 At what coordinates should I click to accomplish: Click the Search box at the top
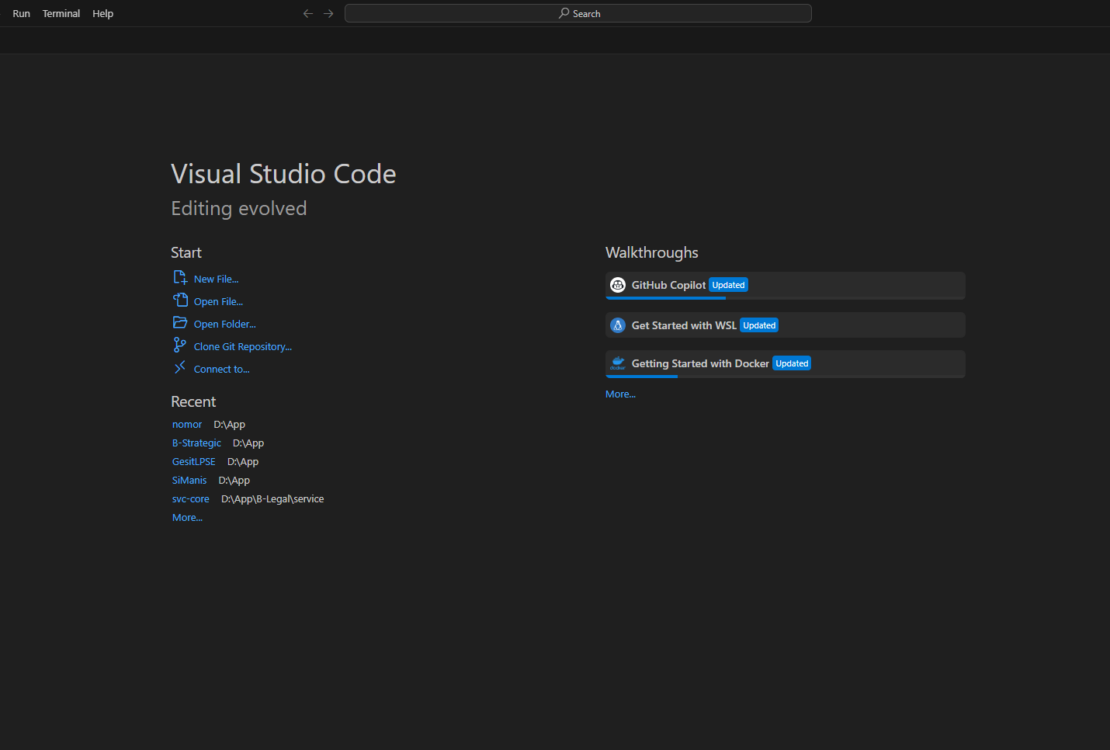pyautogui.click(x=578, y=13)
